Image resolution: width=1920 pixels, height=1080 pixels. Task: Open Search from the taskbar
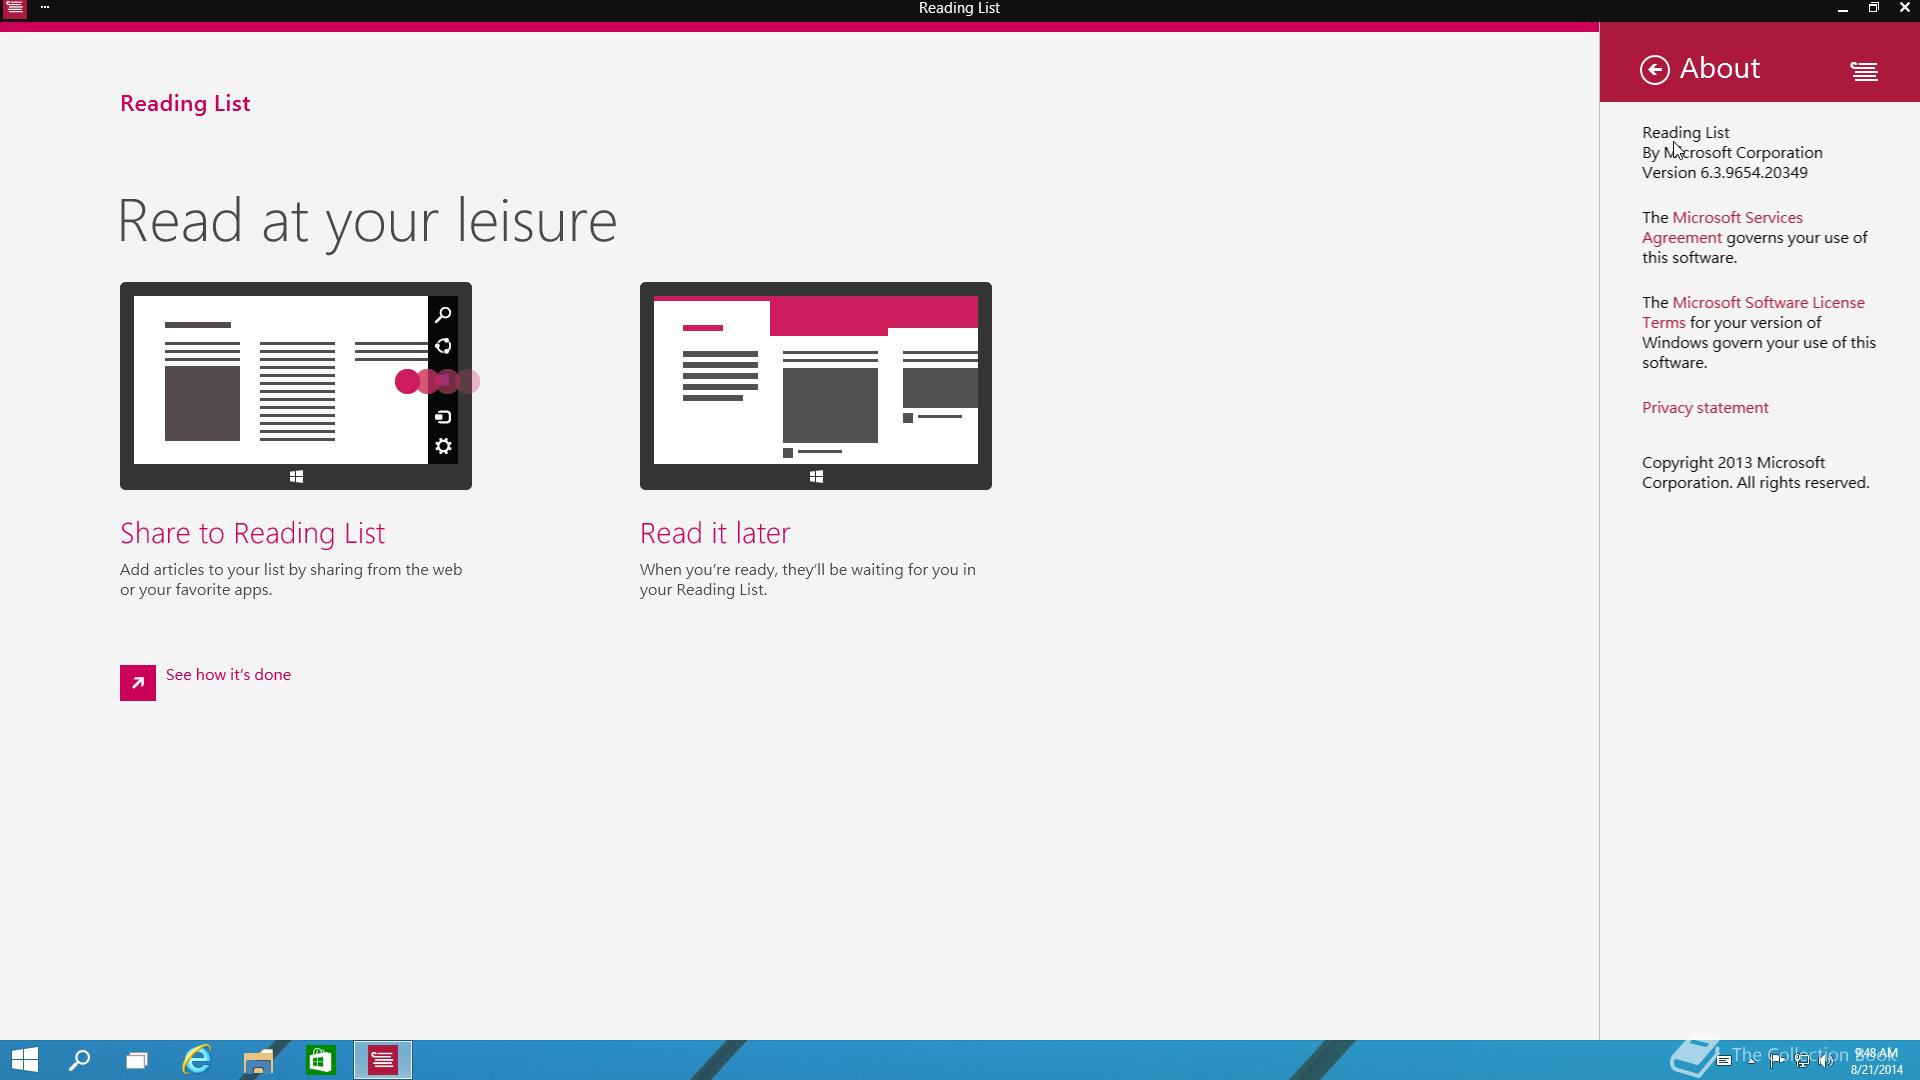(x=79, y=1060)
